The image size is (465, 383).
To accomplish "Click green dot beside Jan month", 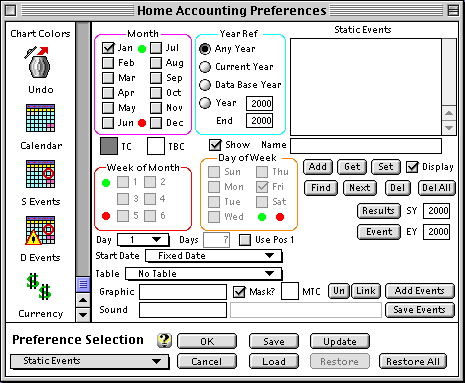I will pyautogui.click(x=142, y=49).
